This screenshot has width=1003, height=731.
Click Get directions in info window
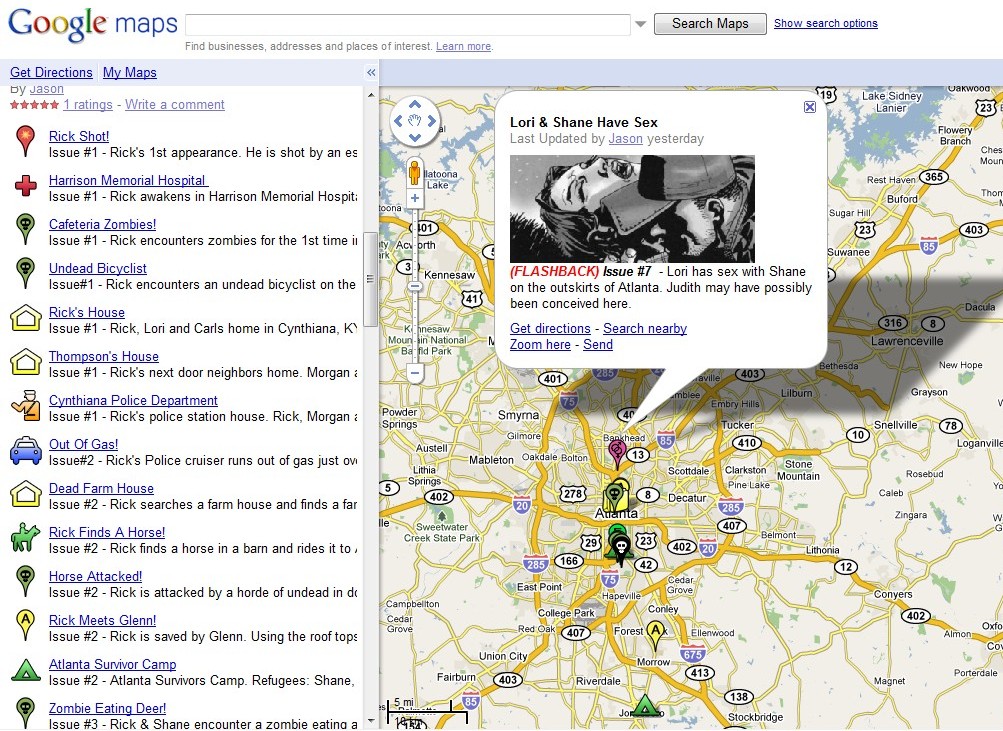[550, 328]
